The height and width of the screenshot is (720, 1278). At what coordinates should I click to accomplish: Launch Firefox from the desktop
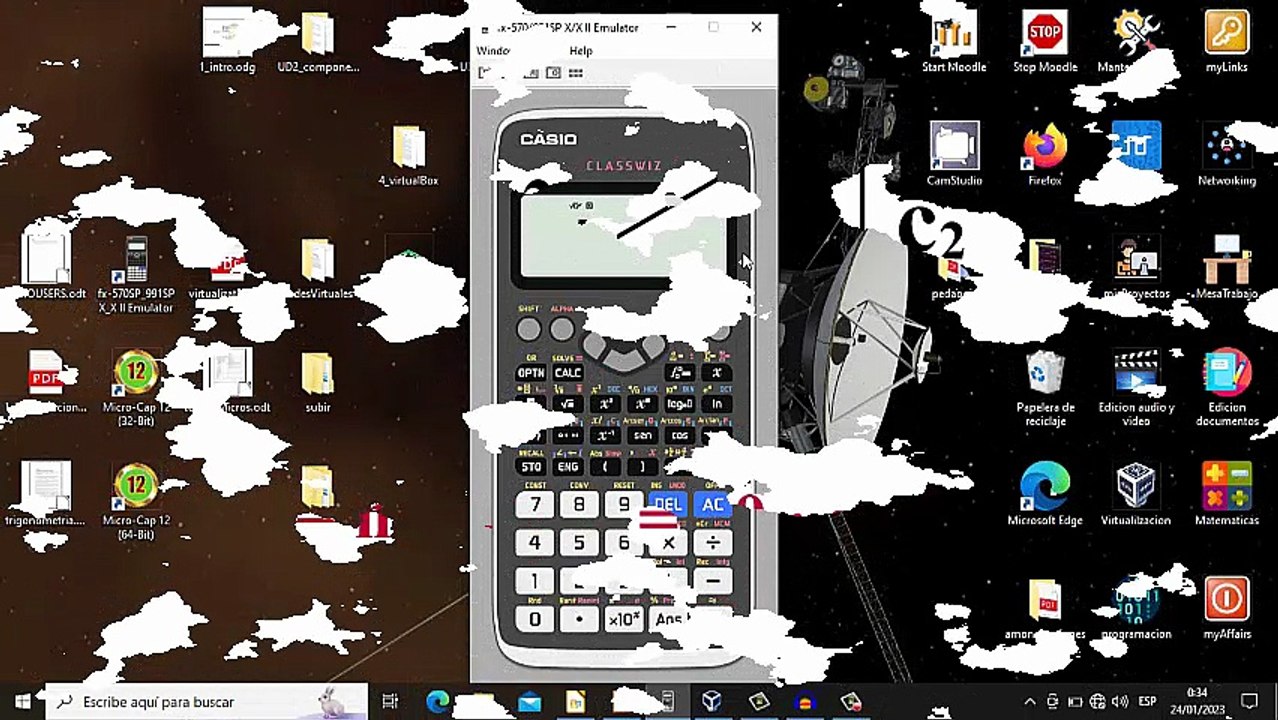pyautogui.click(x=1044, y=155)
